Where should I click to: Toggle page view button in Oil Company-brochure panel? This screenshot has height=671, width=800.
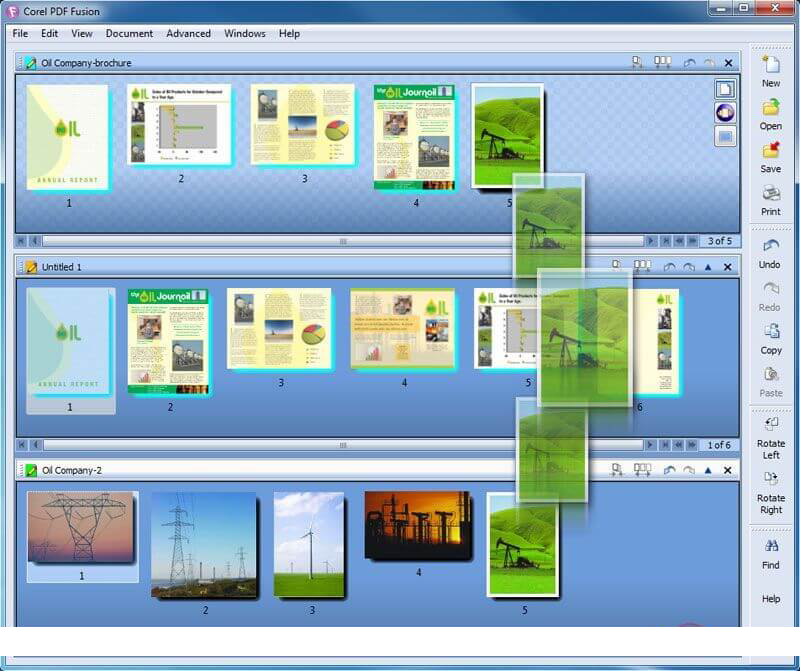(725, 89)
